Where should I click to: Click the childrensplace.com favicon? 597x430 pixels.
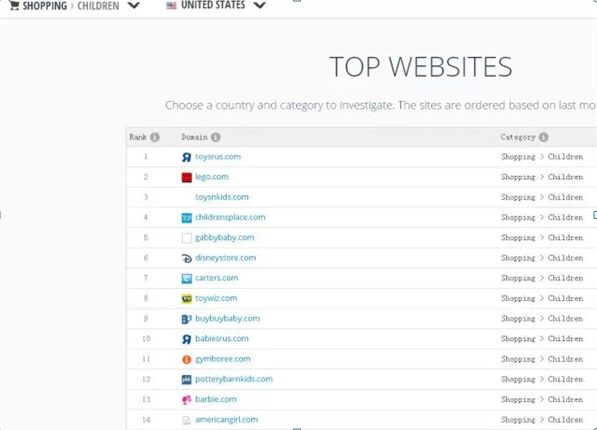click(x=187, y=218)
